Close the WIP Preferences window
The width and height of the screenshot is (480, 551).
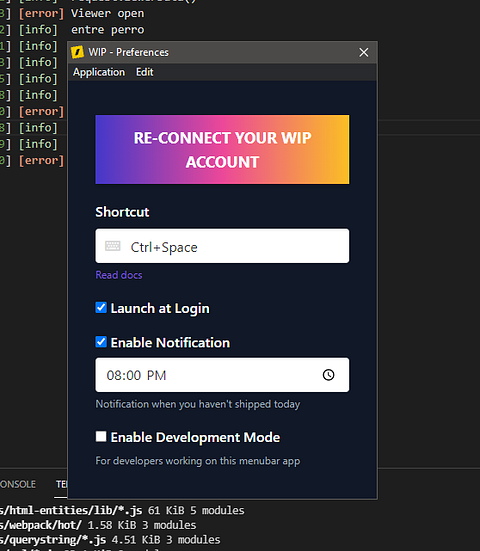click(364, 52)
